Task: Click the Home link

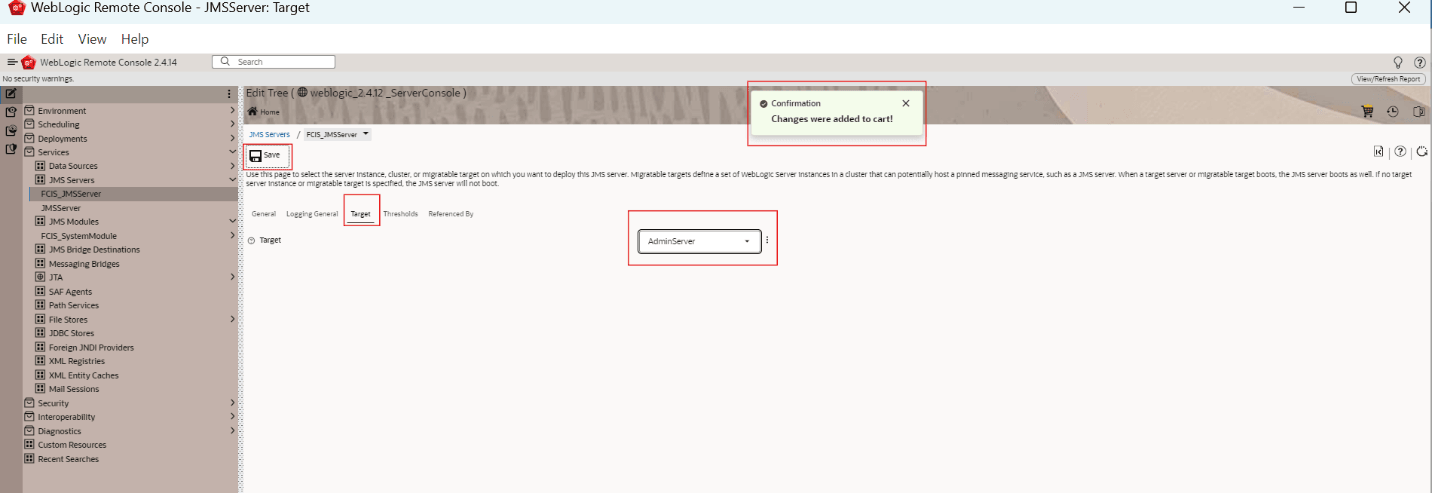Action: click(270, 112)
